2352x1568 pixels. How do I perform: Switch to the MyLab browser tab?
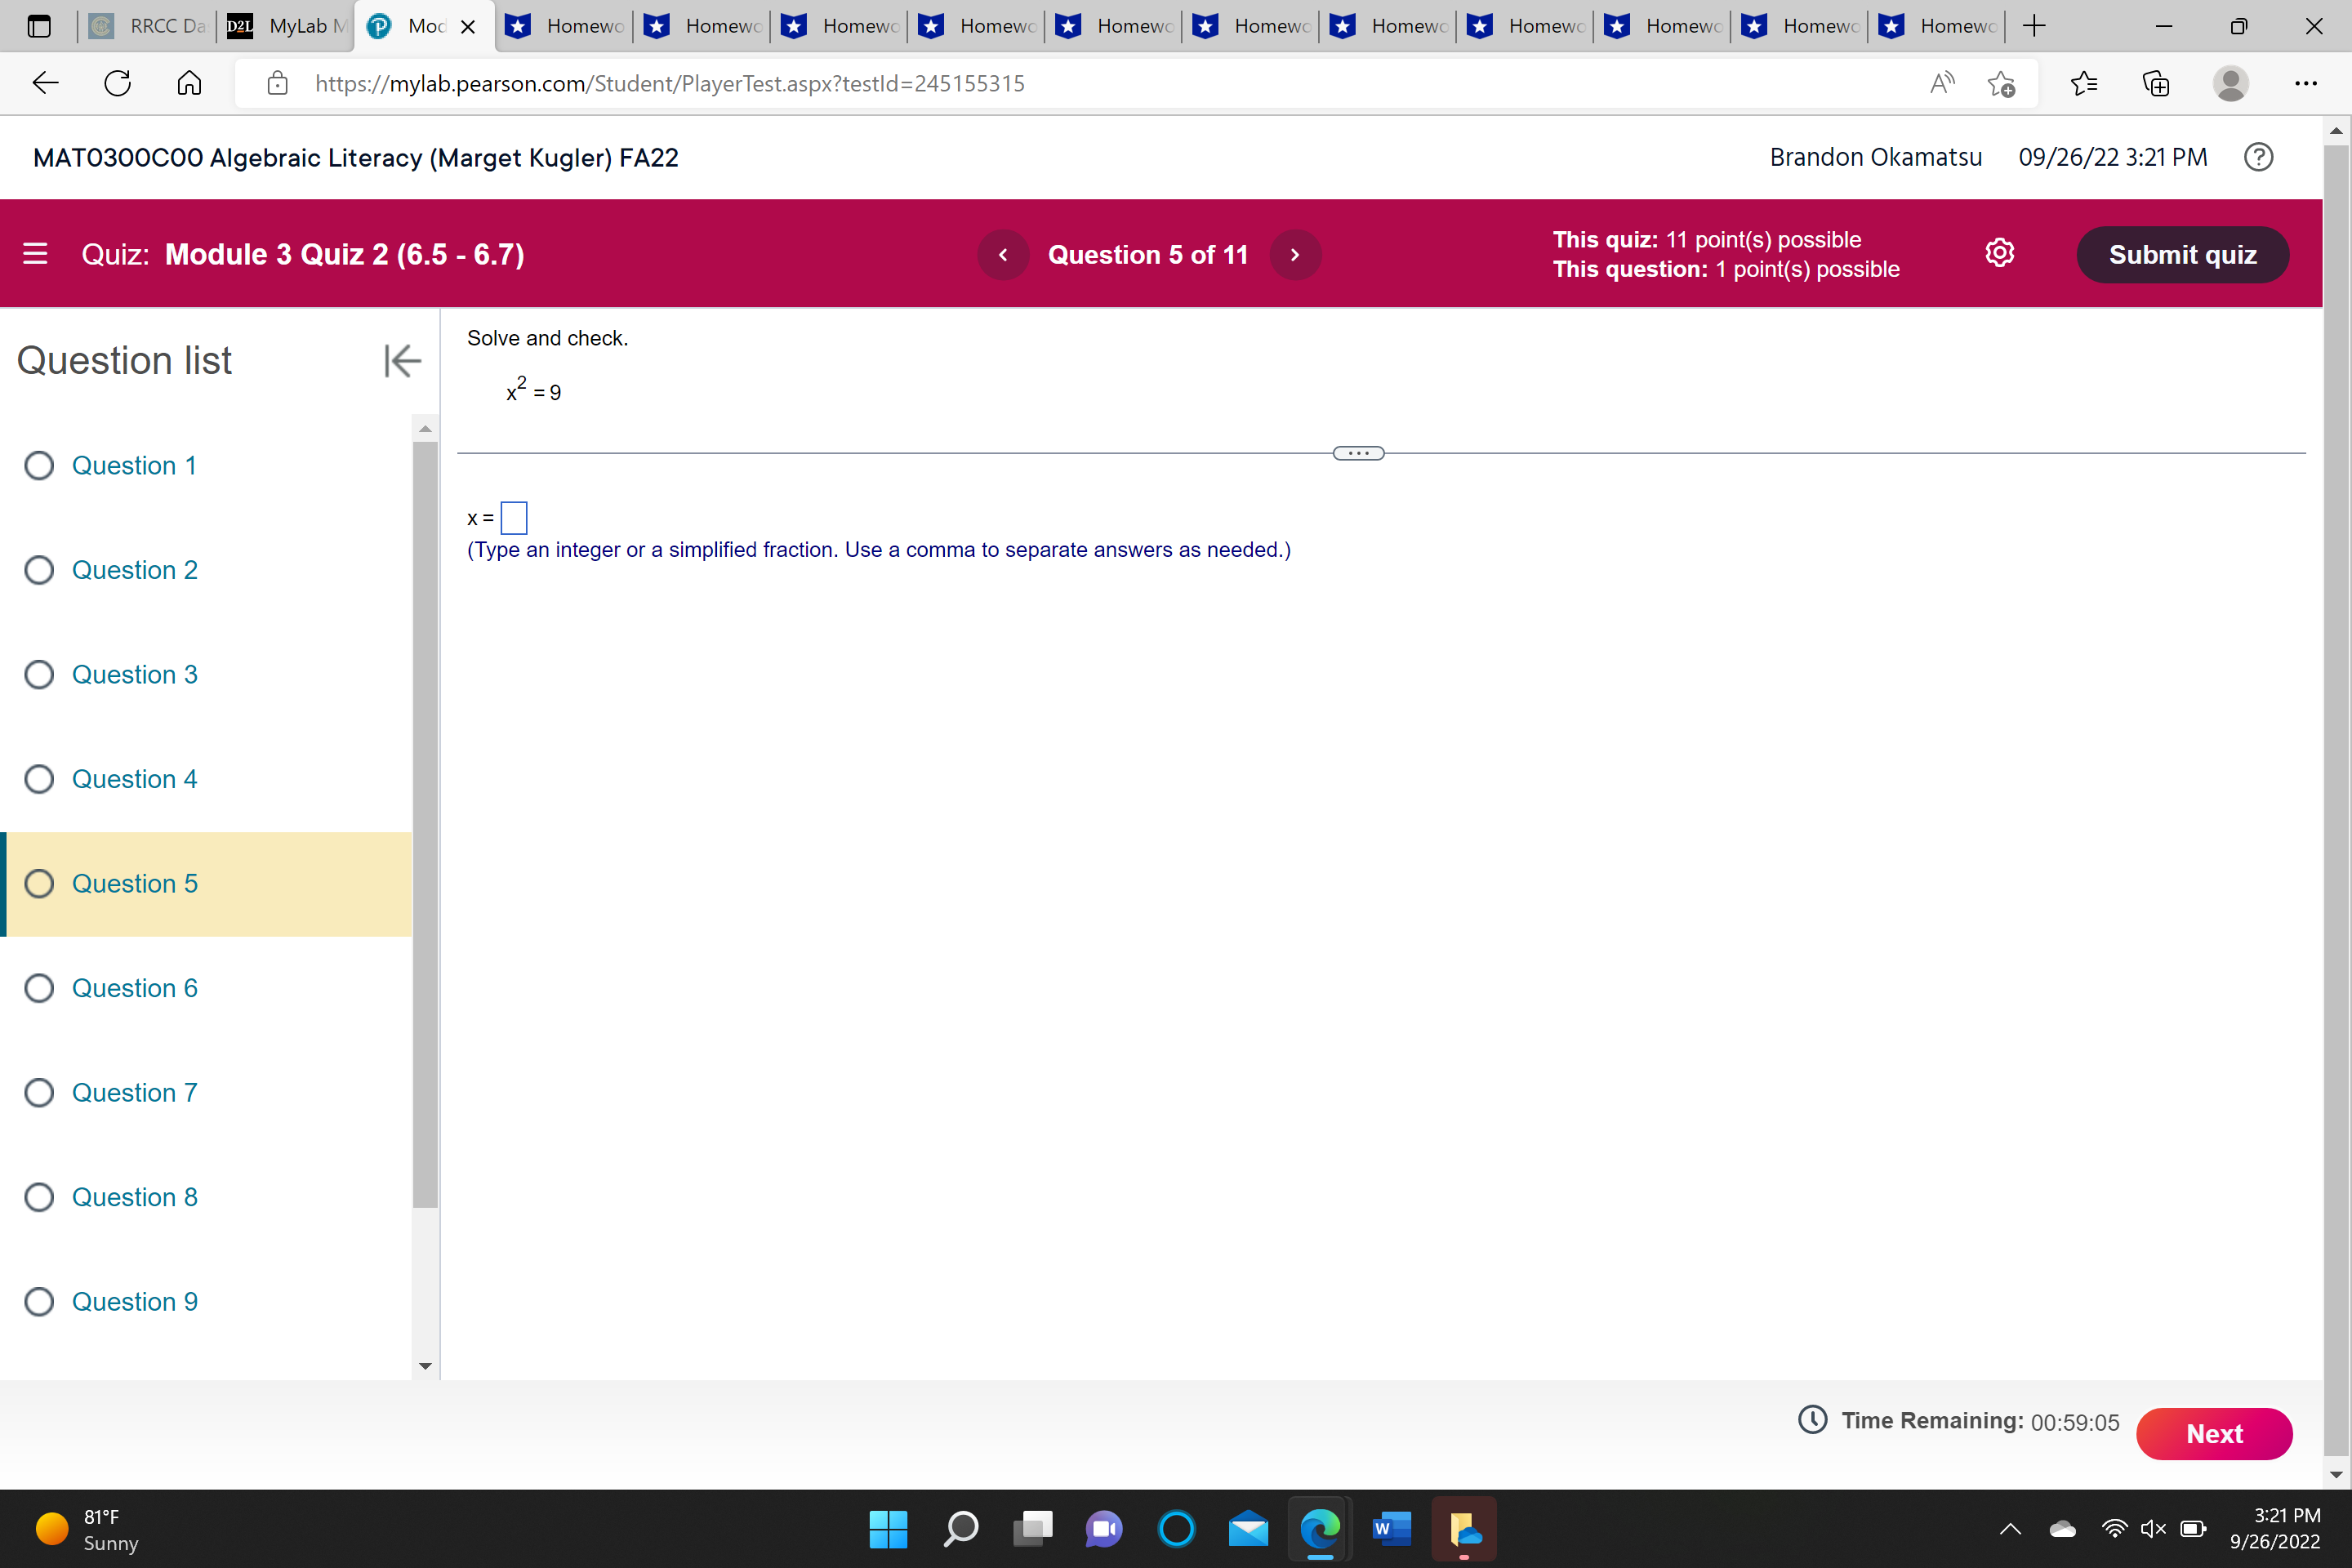[x=287, y=26]
